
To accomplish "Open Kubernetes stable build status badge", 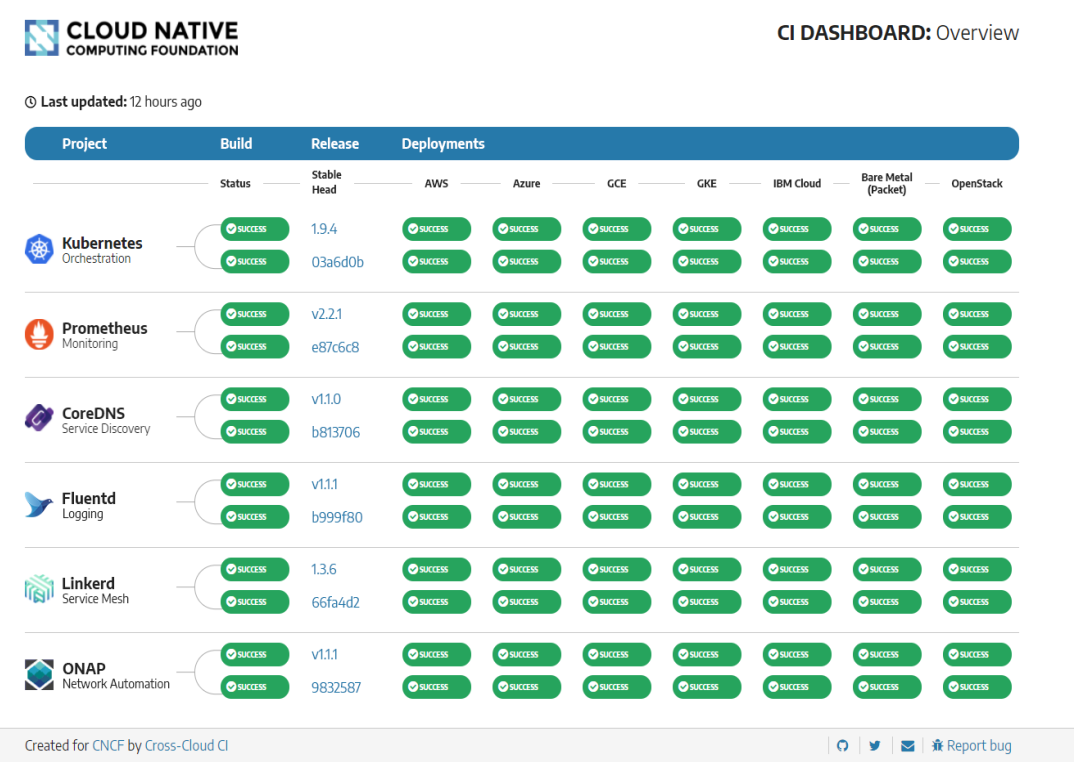I will tap(255, 229).
